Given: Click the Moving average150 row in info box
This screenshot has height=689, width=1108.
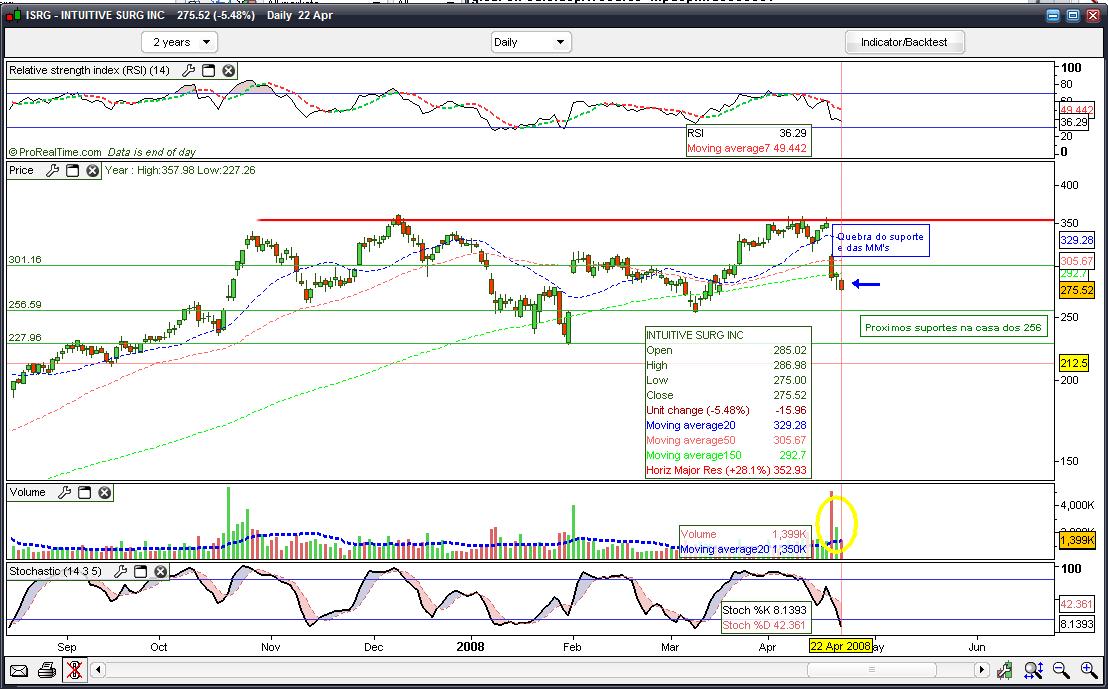Looking at the screenshot, I should [x=727, y=455].
